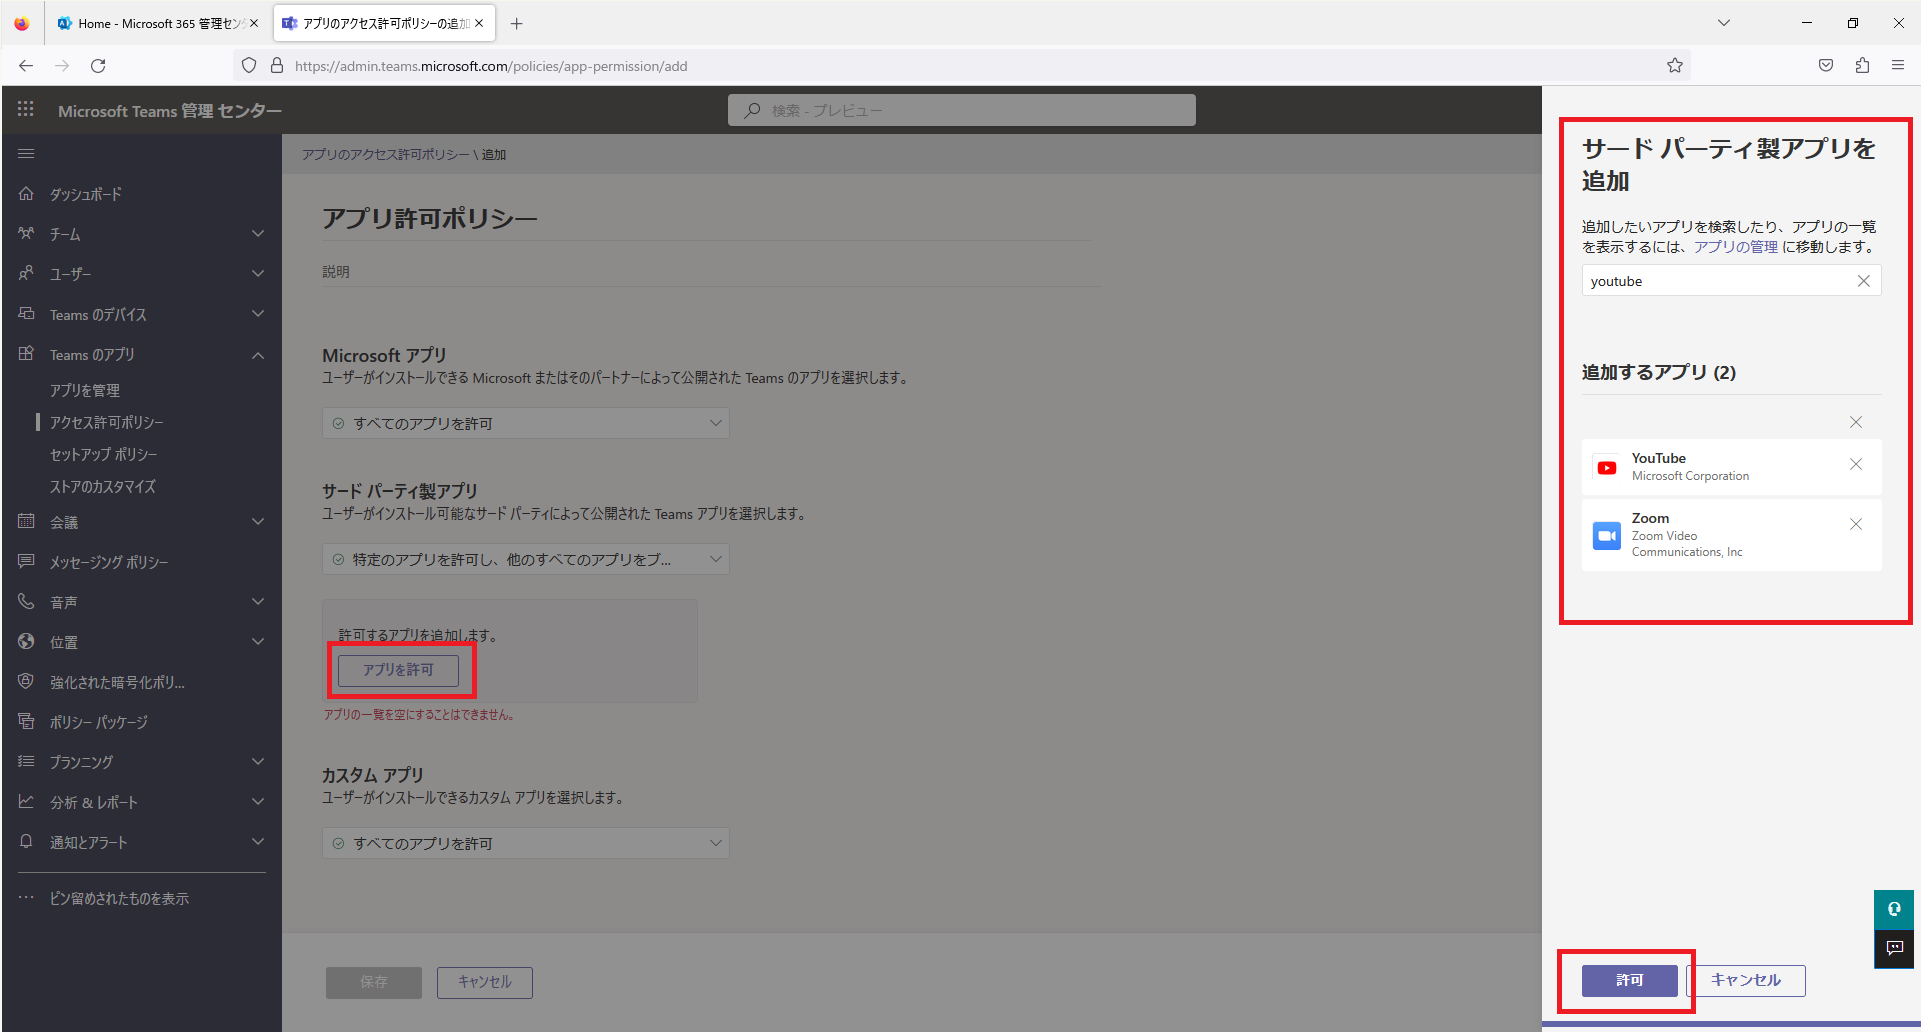Click the Enhanced encryption shield icon
Image resolution: width=1923 pixels, height=1034 pixels.
26,681
